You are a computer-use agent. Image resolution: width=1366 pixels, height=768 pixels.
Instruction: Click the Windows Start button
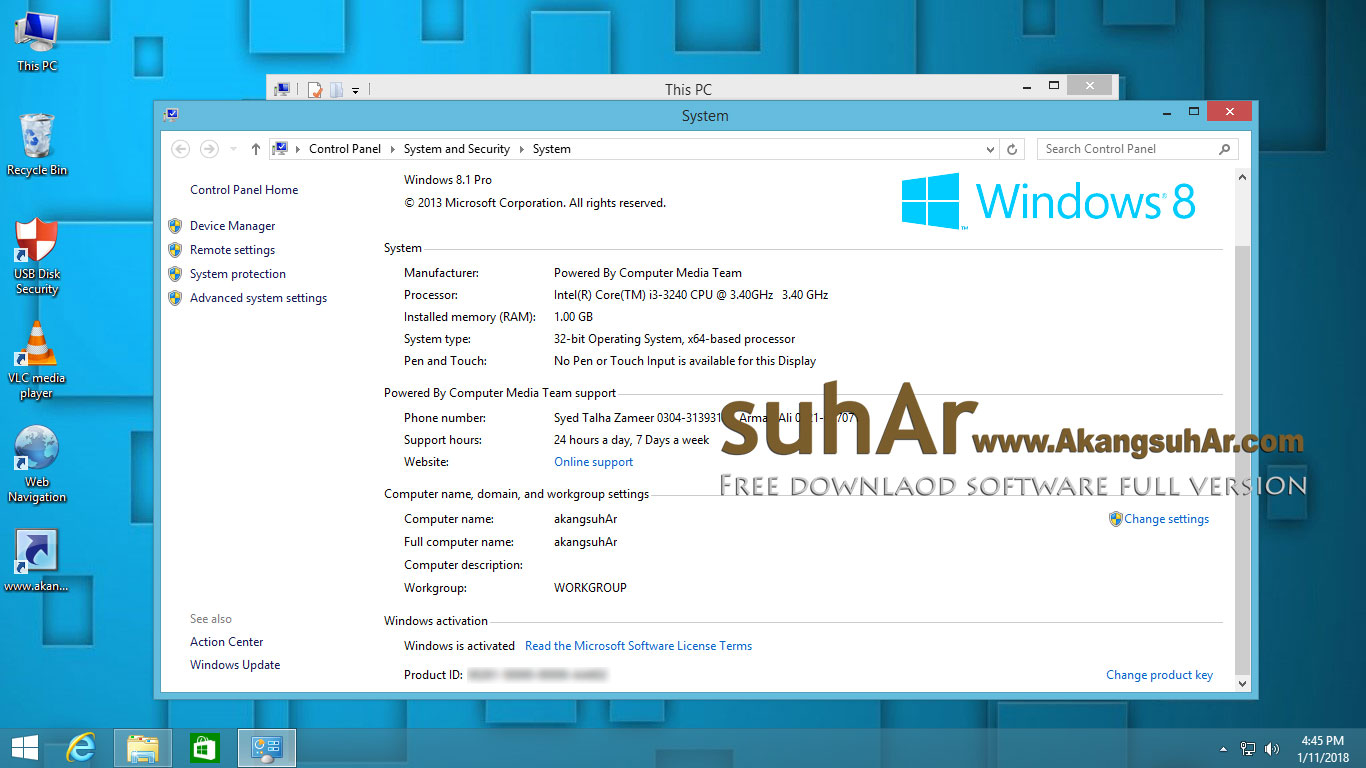coord(24,748)
